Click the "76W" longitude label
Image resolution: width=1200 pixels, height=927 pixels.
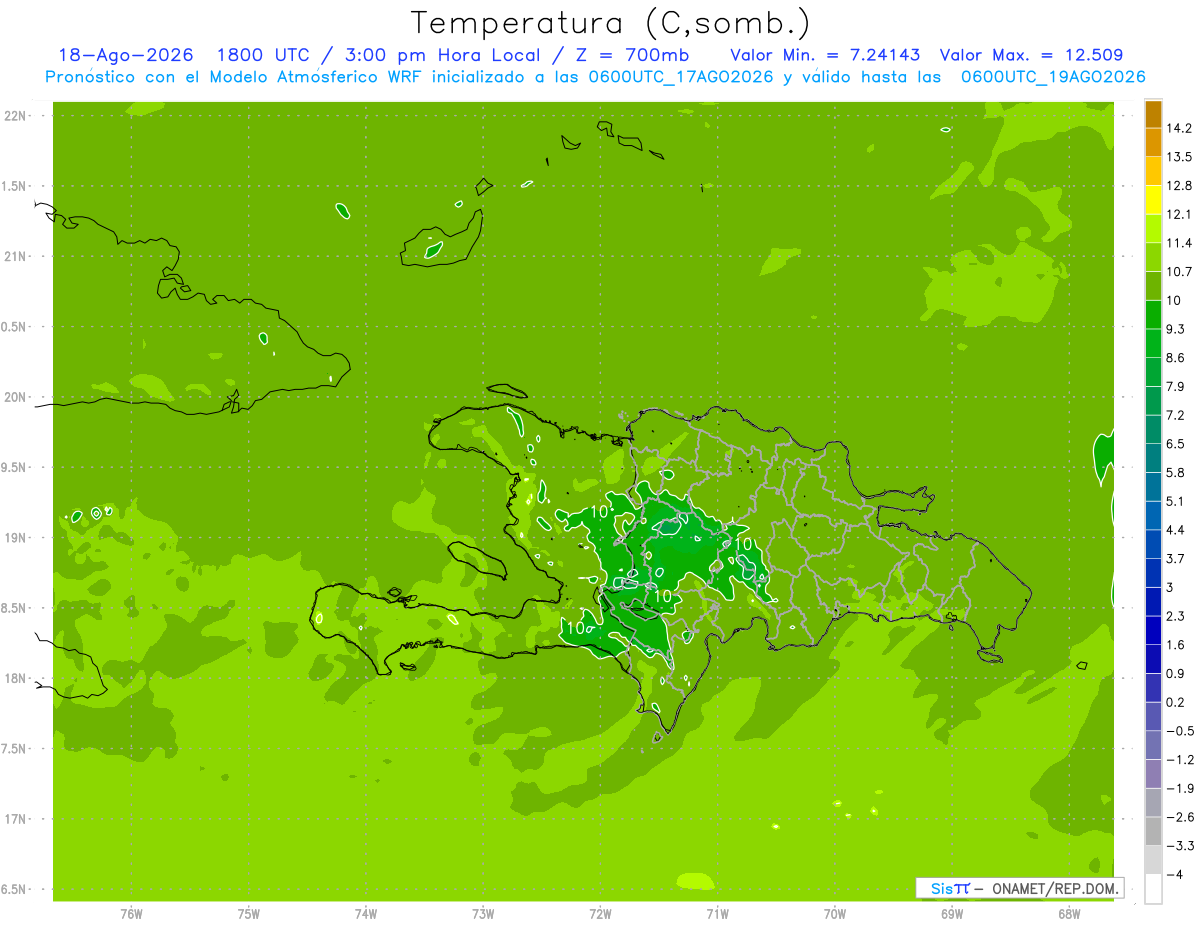coord(131,913)
